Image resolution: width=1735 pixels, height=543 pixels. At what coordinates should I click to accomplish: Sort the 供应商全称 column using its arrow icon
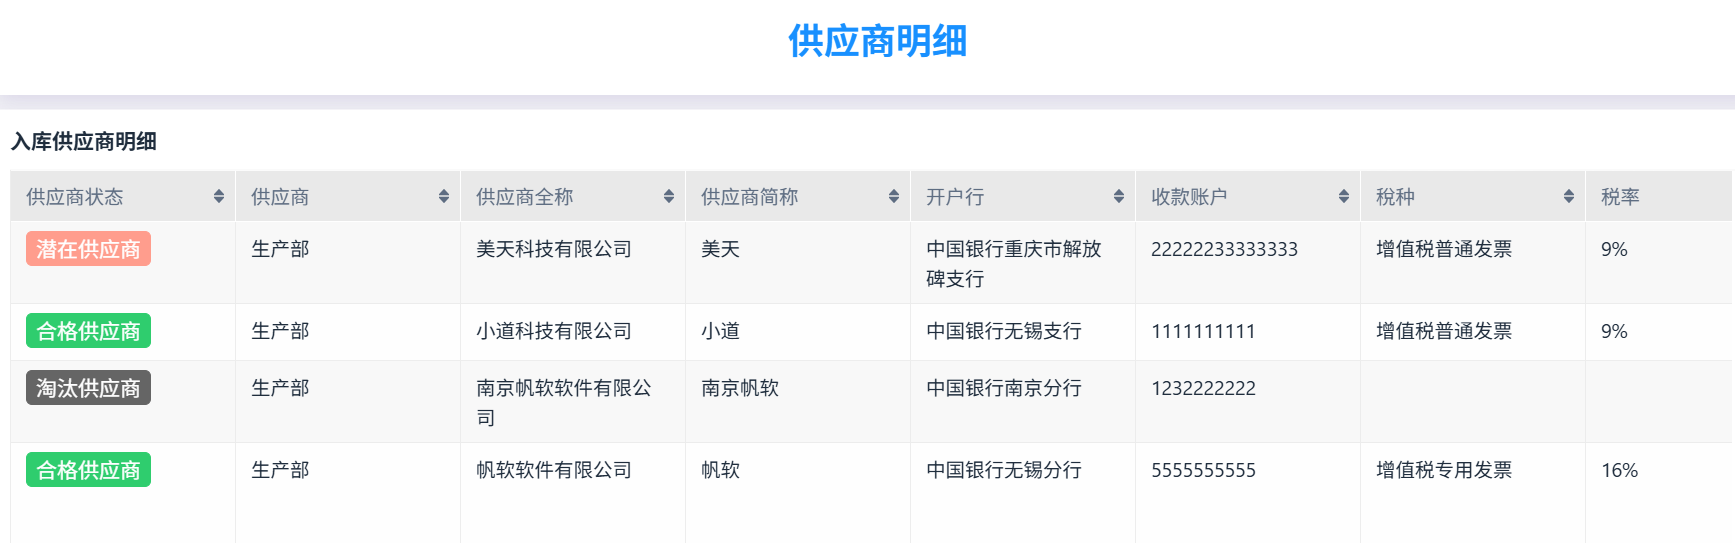[x=668, y=197]
